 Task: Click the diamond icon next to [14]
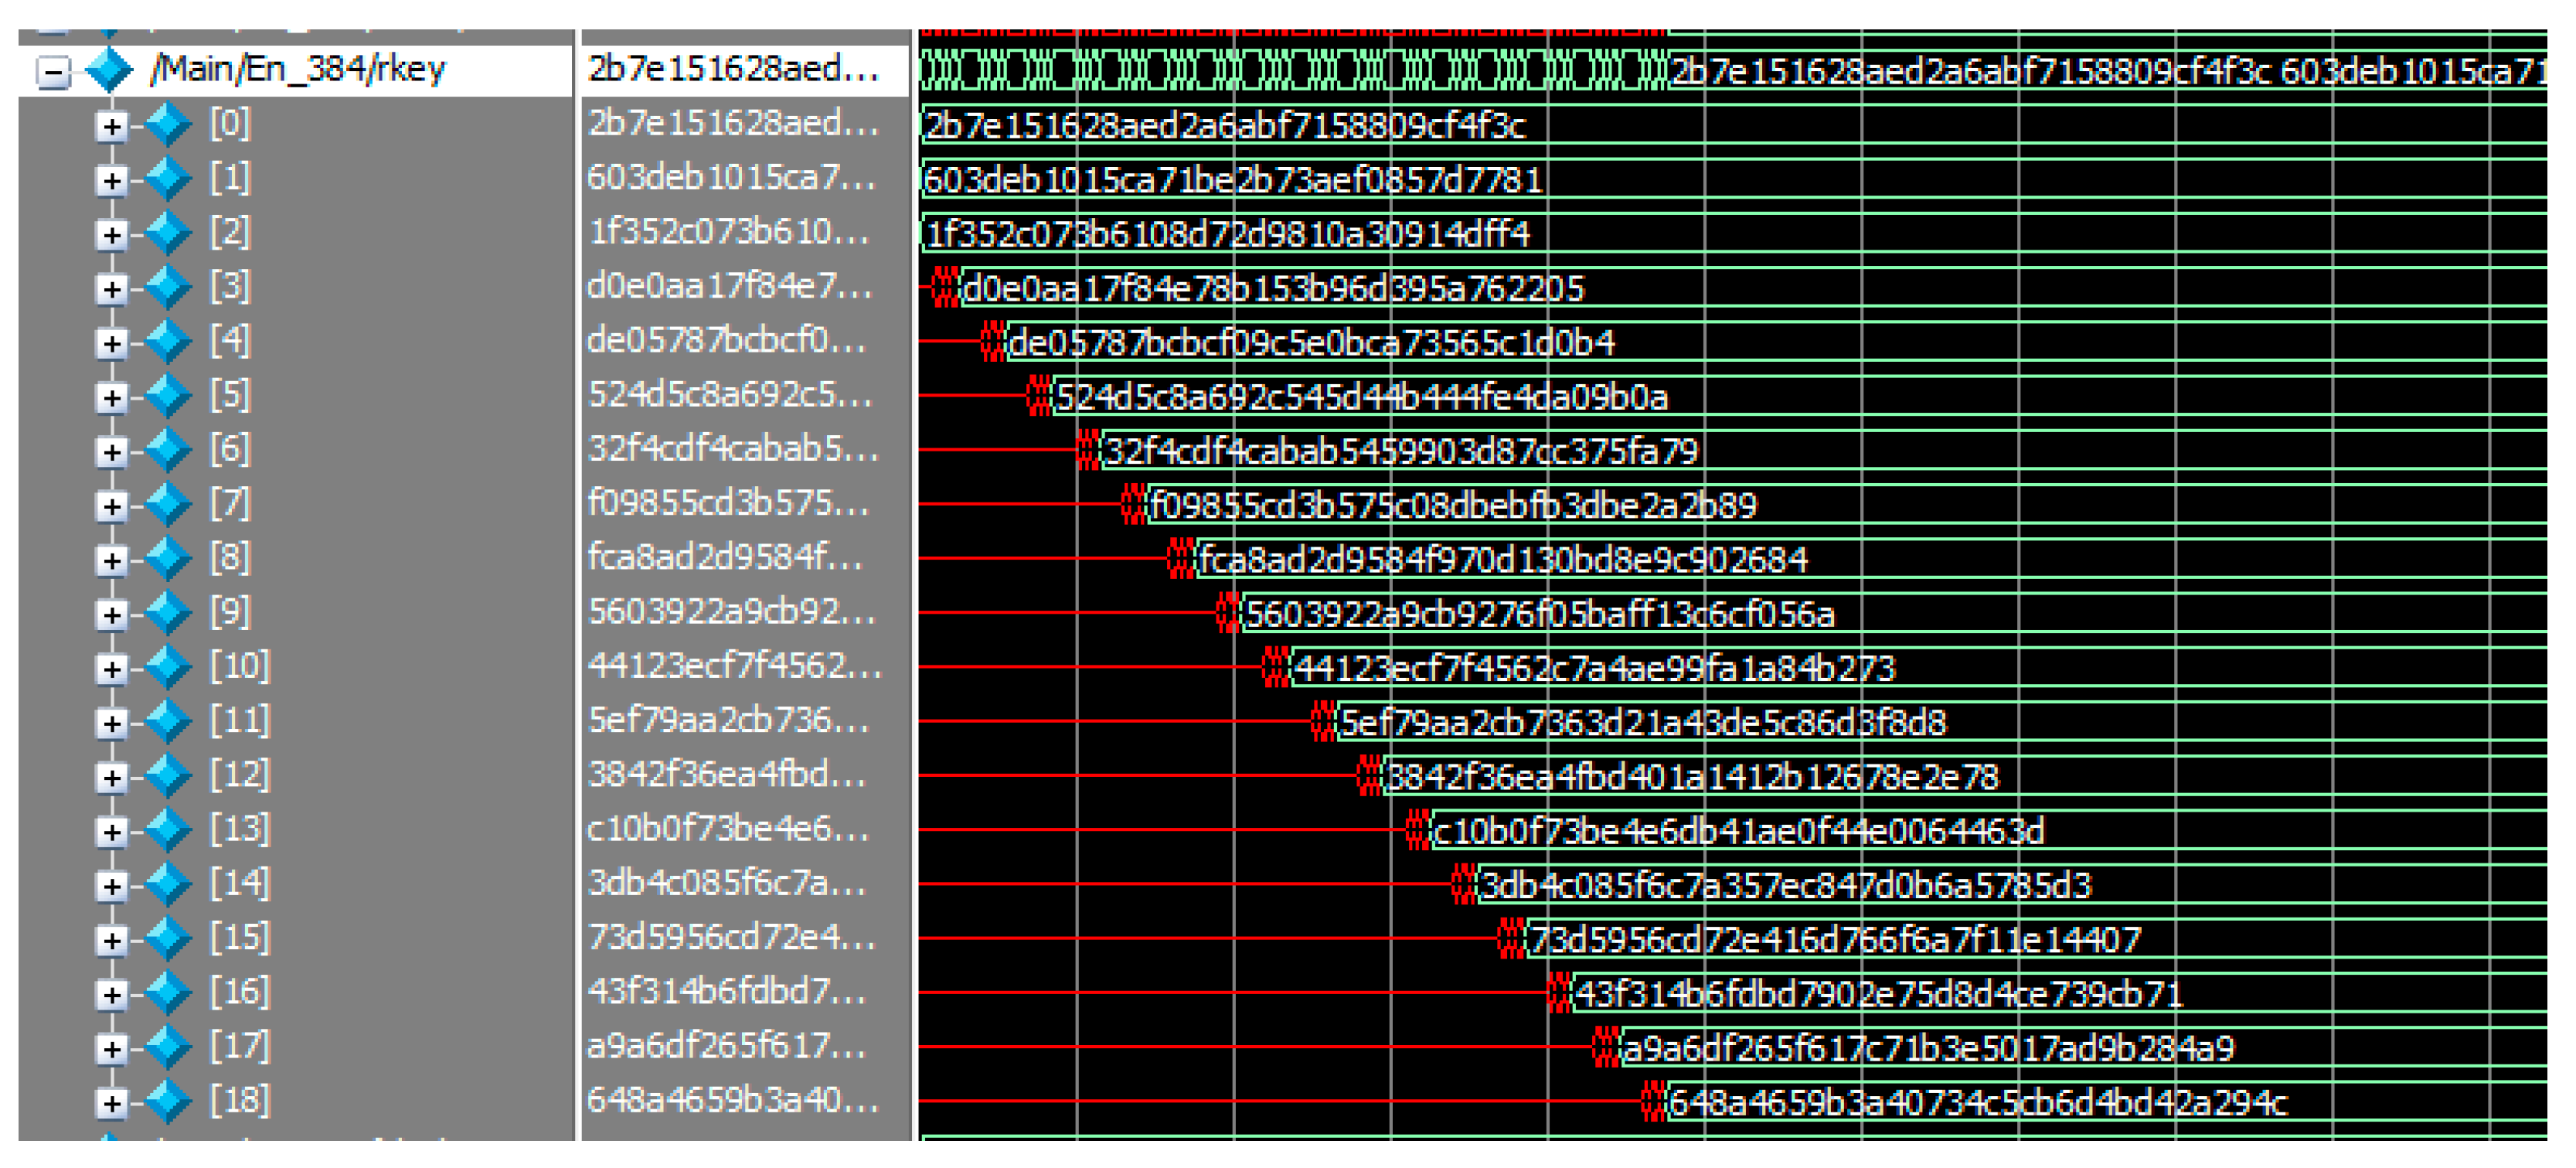[x=168, y=884]
